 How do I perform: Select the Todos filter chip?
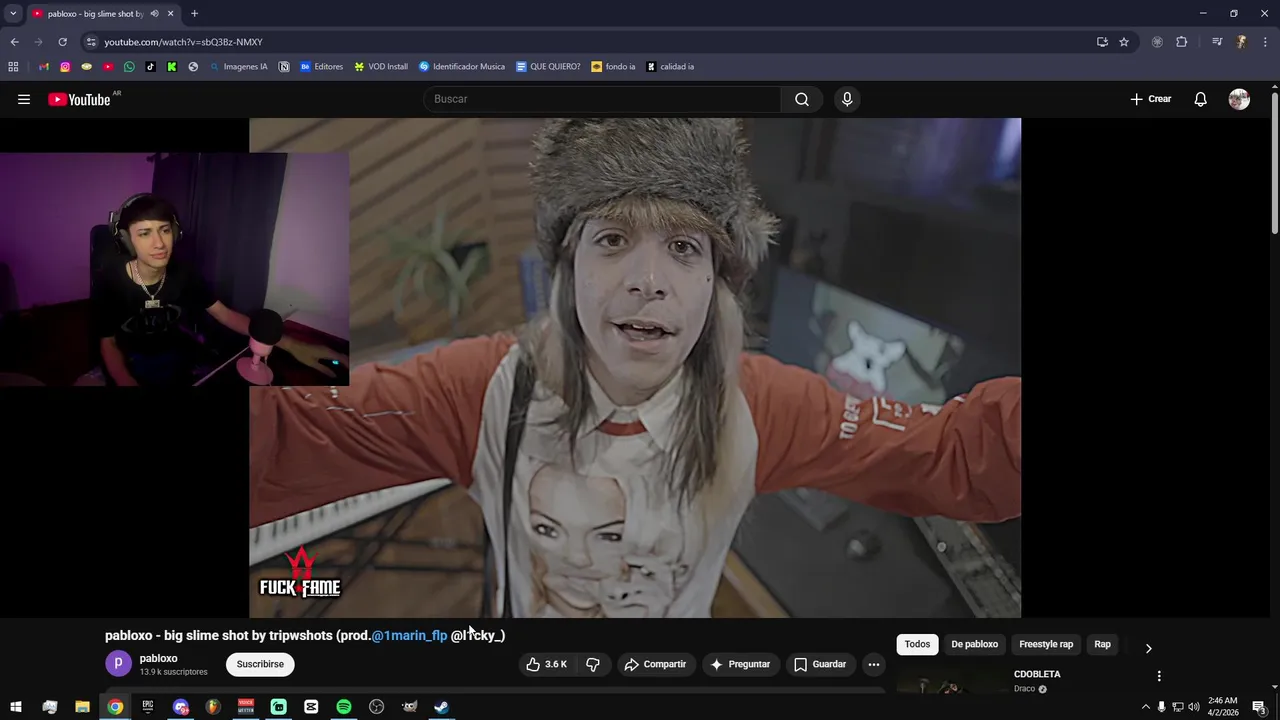(x=917, y=644)
